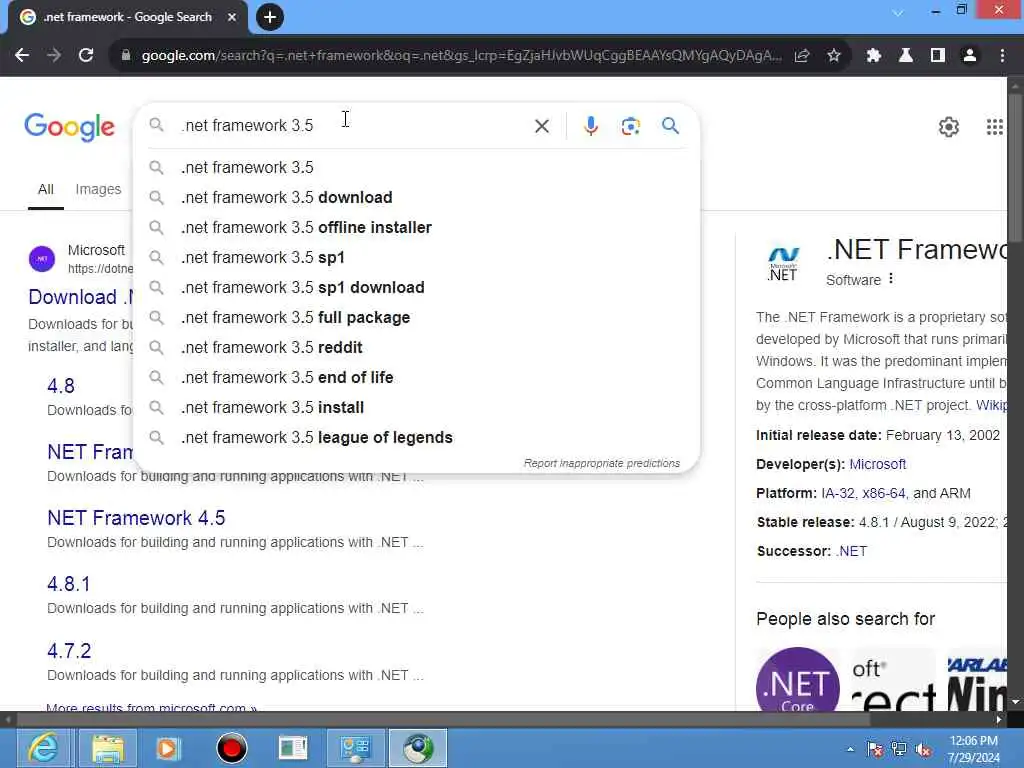1024x768 pixels.
Task: Open the '4.8.1' download link
Action: coord(69,584)
